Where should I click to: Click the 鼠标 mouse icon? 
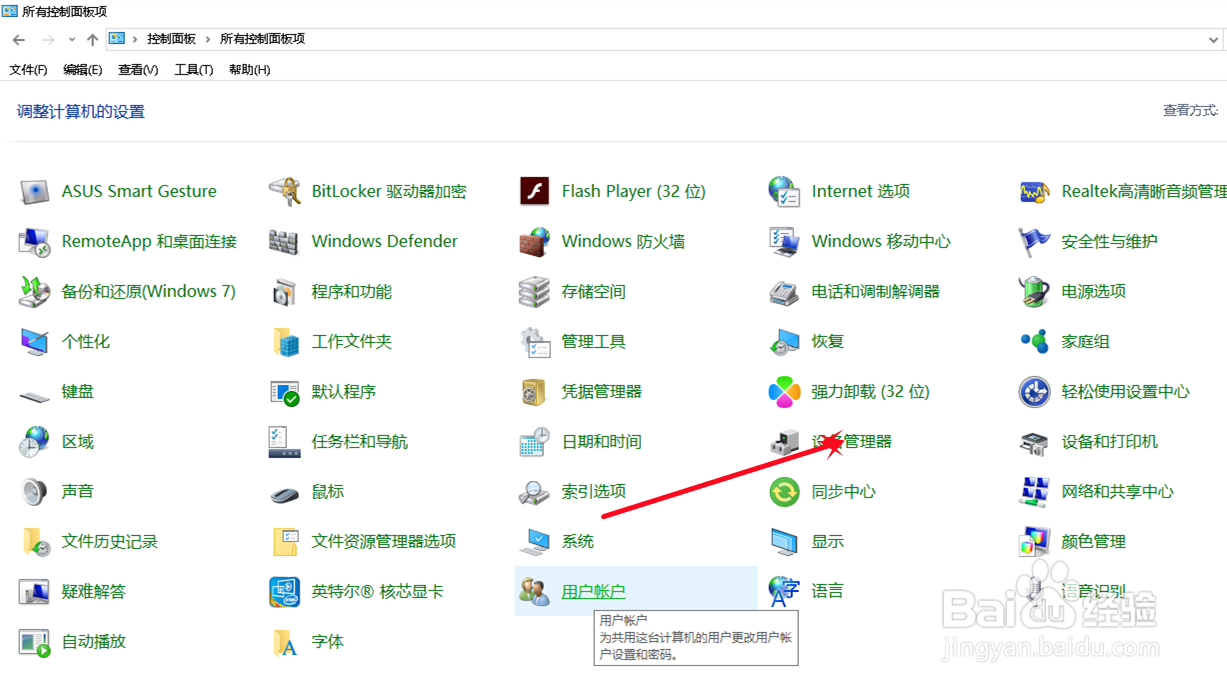tap(285, 493)
